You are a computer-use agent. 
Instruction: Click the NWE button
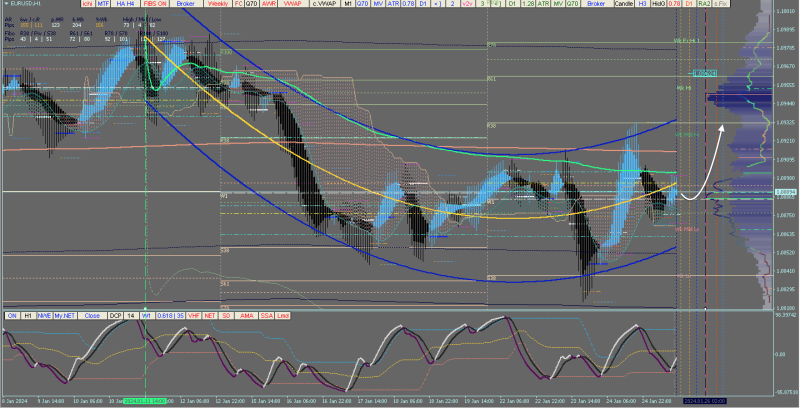(x=44, y=316)
